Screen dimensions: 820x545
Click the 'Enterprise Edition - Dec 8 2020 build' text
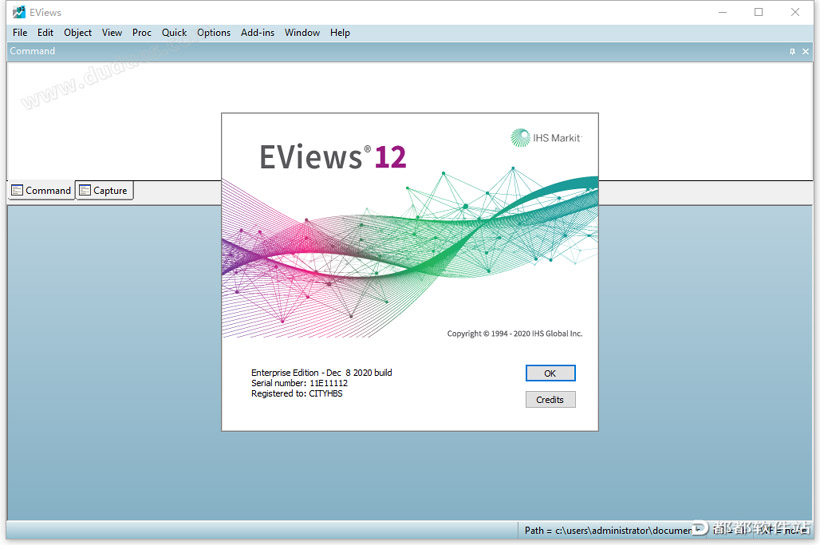tap(321, 372)
